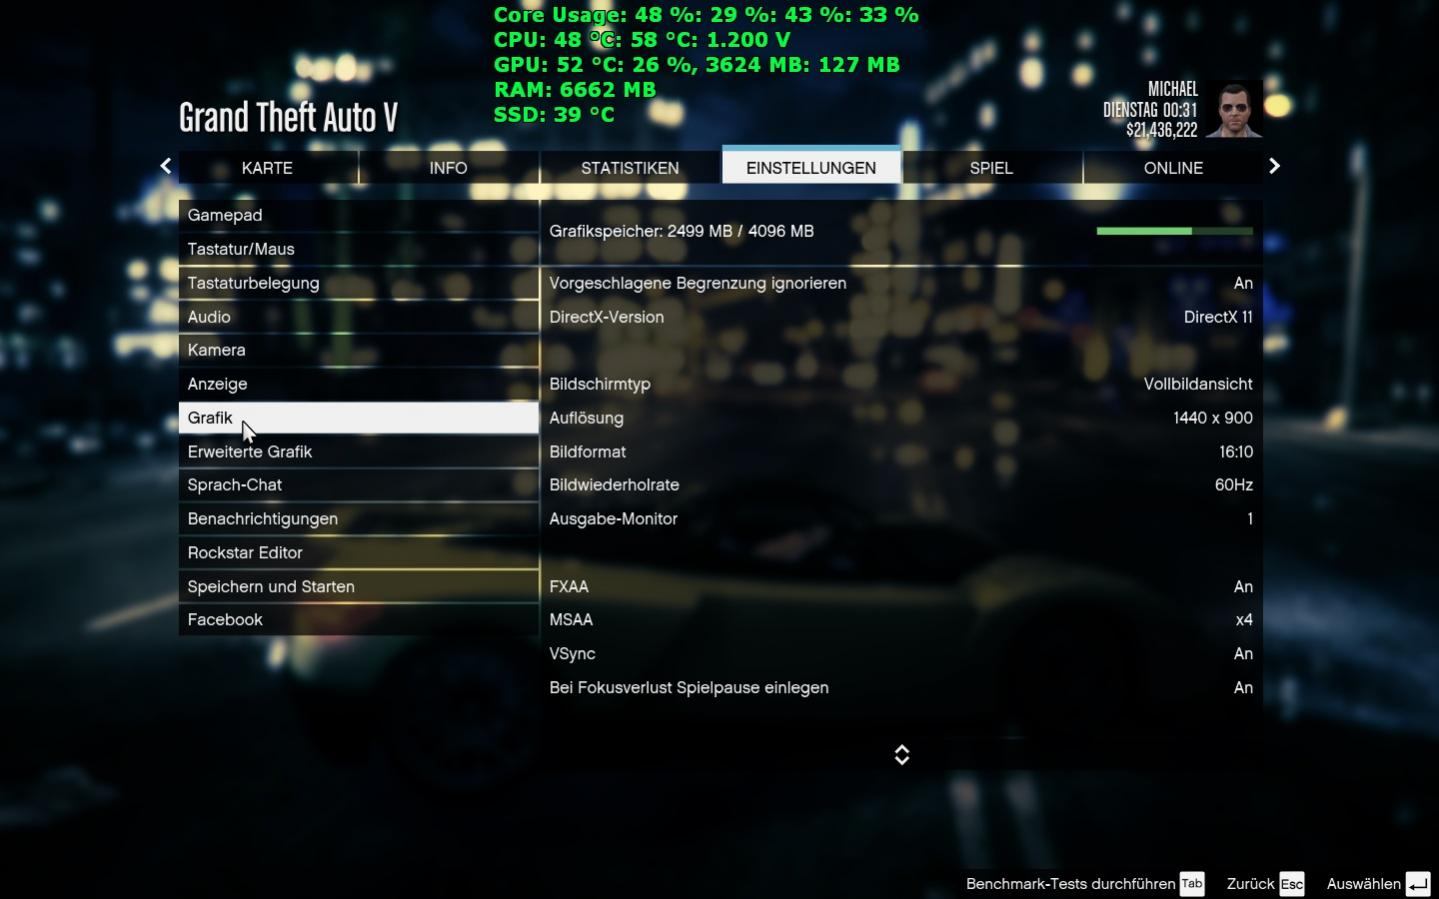The height and width of the screenshot is (899, 1439).
Task: Change the Bildwiederholrate setting
Action: [x=901, y=485]
